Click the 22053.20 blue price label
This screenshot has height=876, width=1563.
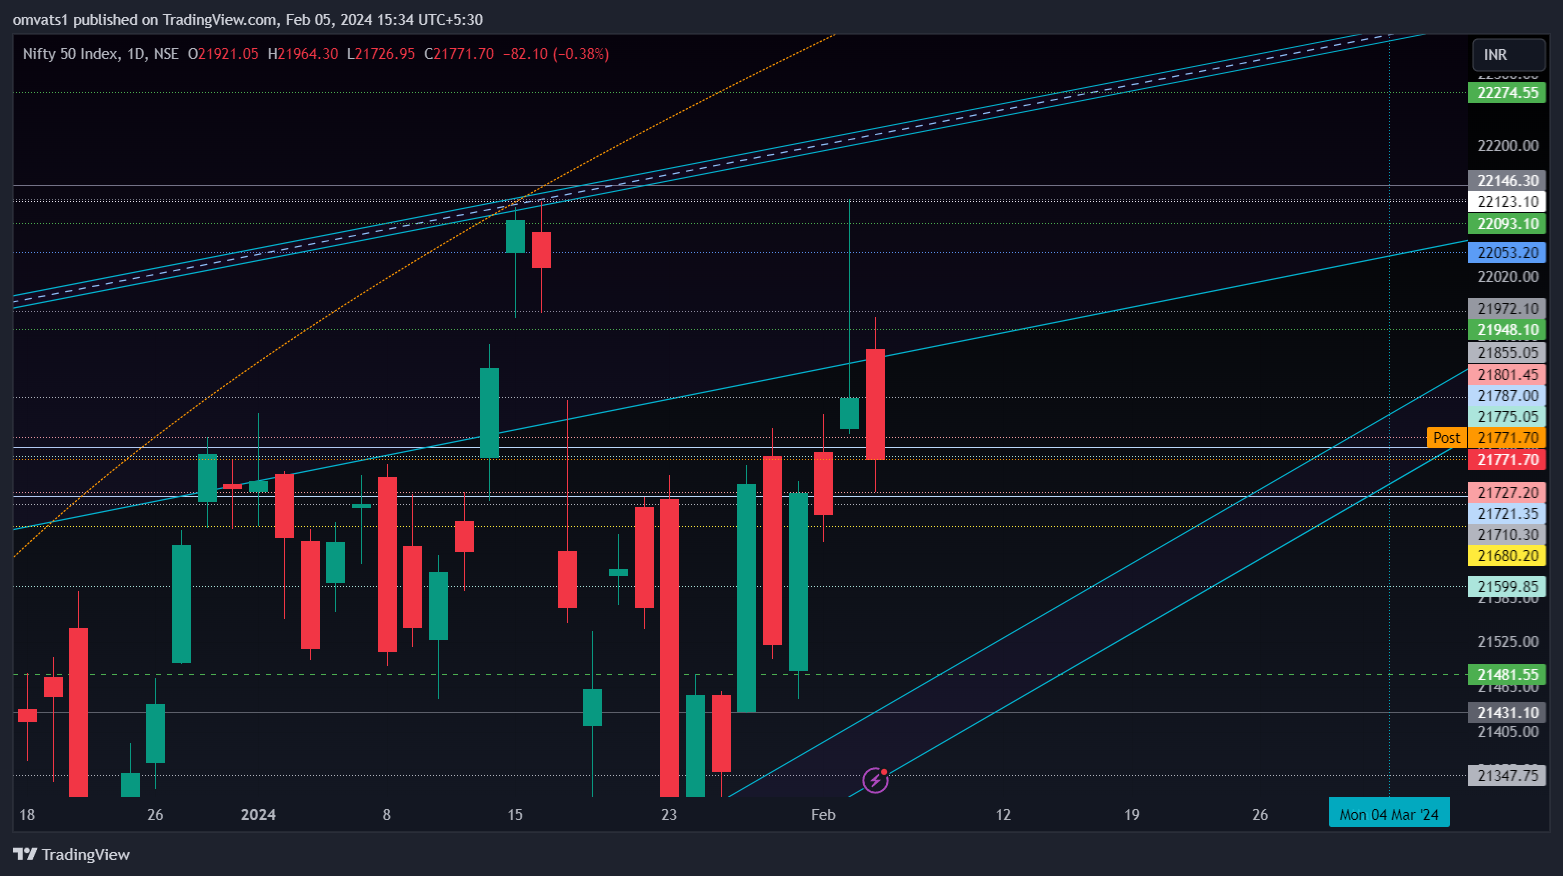click(x=1507, y=253)
